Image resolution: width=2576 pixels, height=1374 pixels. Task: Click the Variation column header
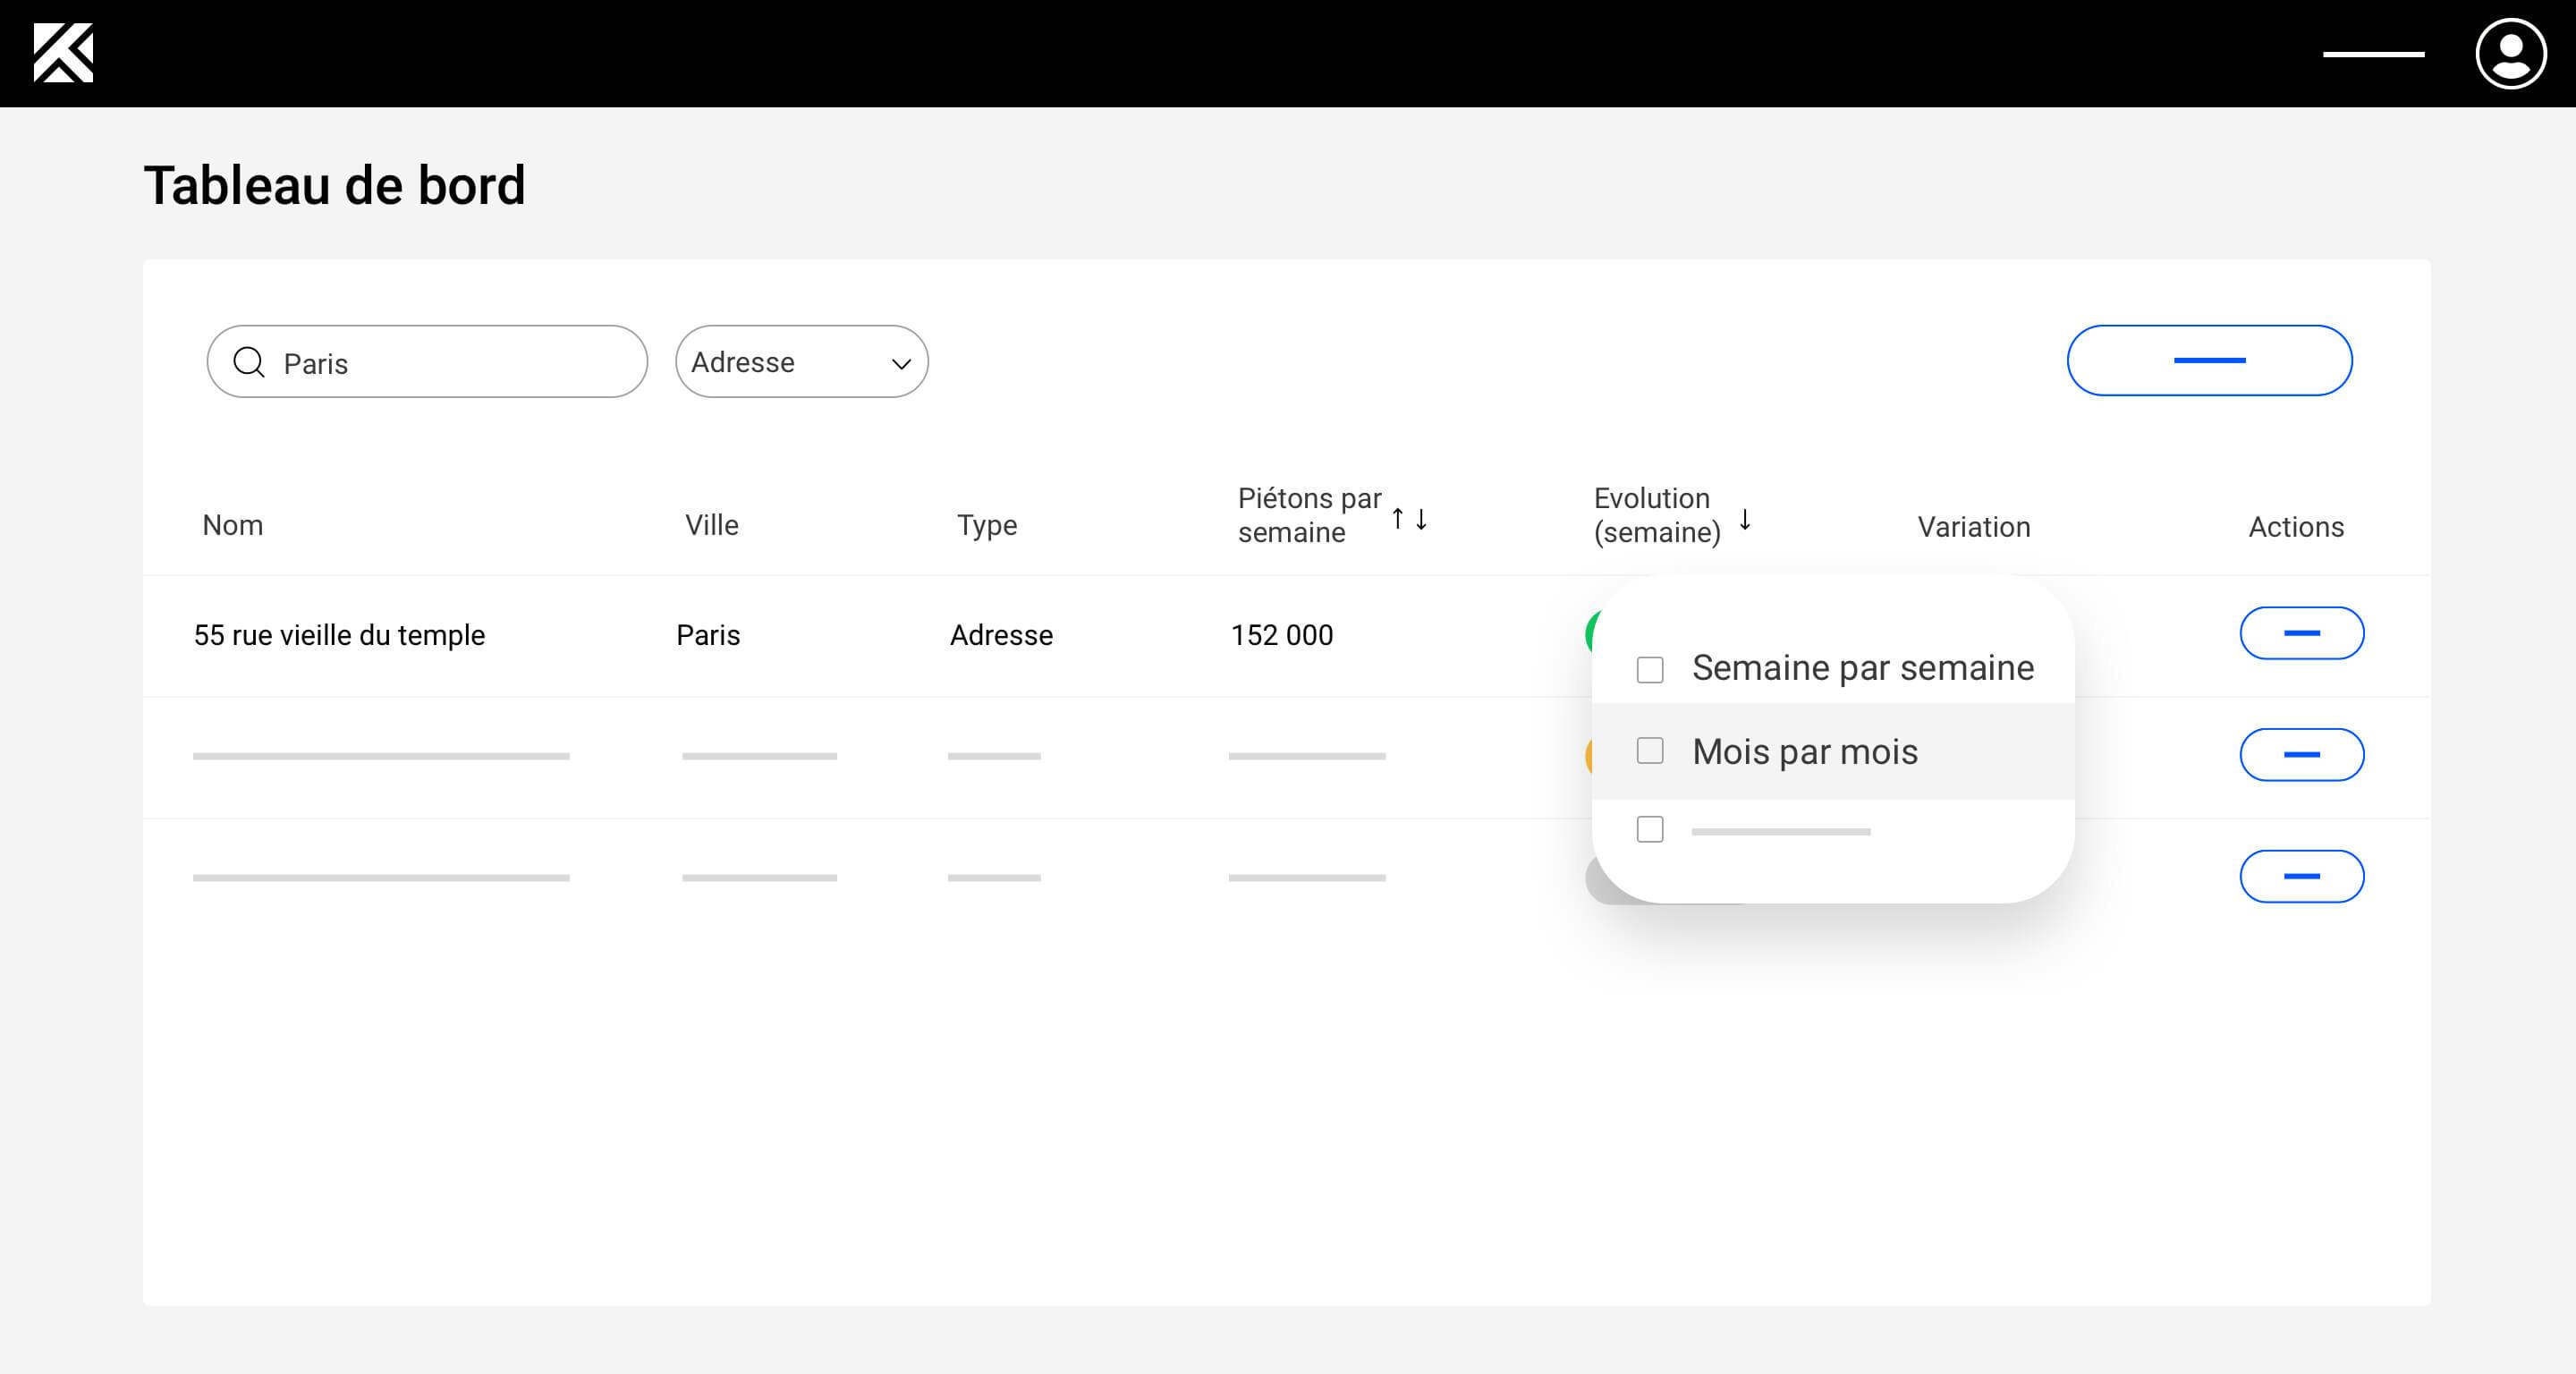point(1973,527)
